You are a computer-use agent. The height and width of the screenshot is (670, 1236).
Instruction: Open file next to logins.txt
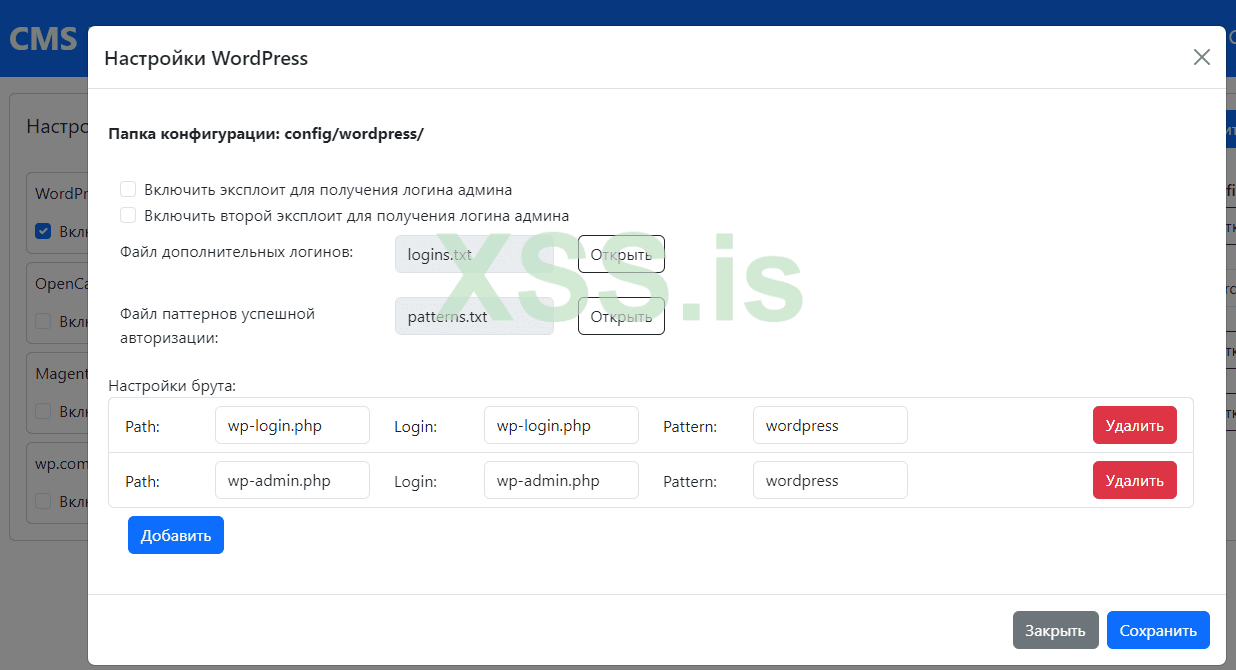(621, 254)
